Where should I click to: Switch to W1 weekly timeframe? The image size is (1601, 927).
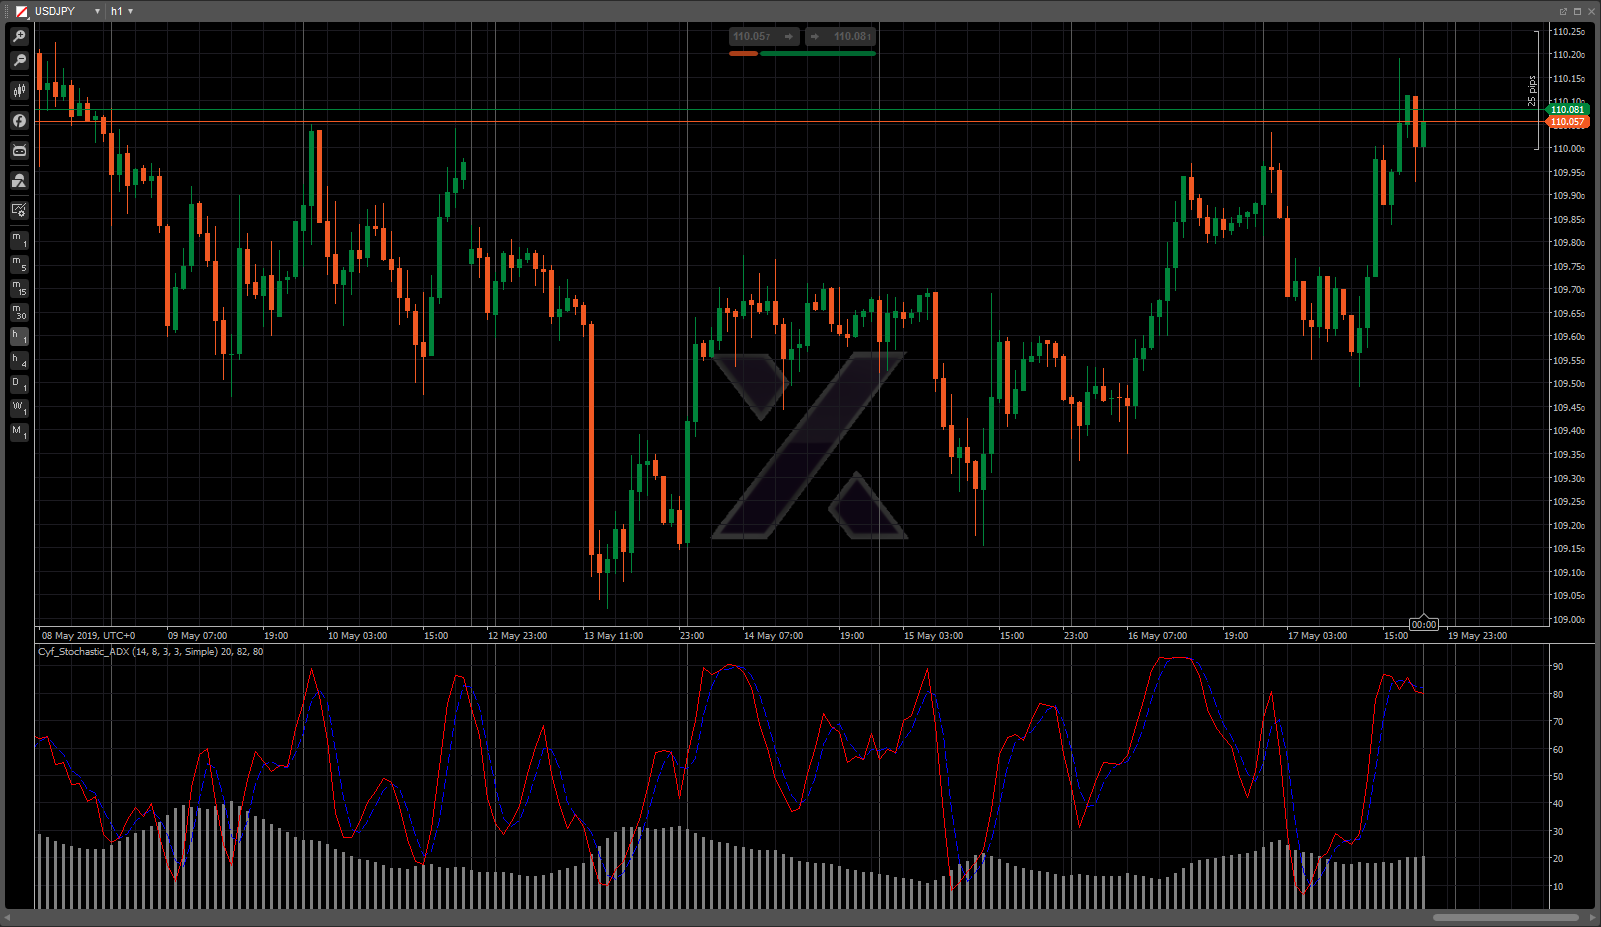pyautogui.click(x=19, y=408)
